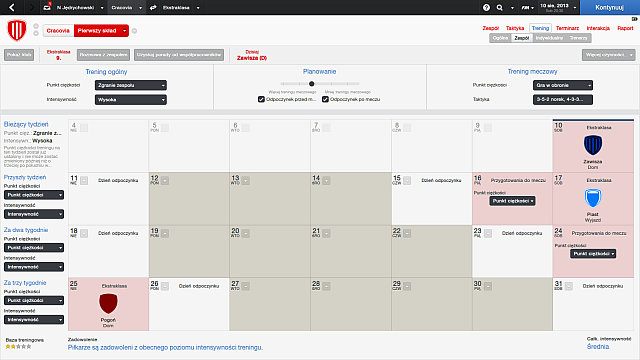Select the Trenerzy sub-tab
Screen dimensions: 640x360
(x=578, y=38)
